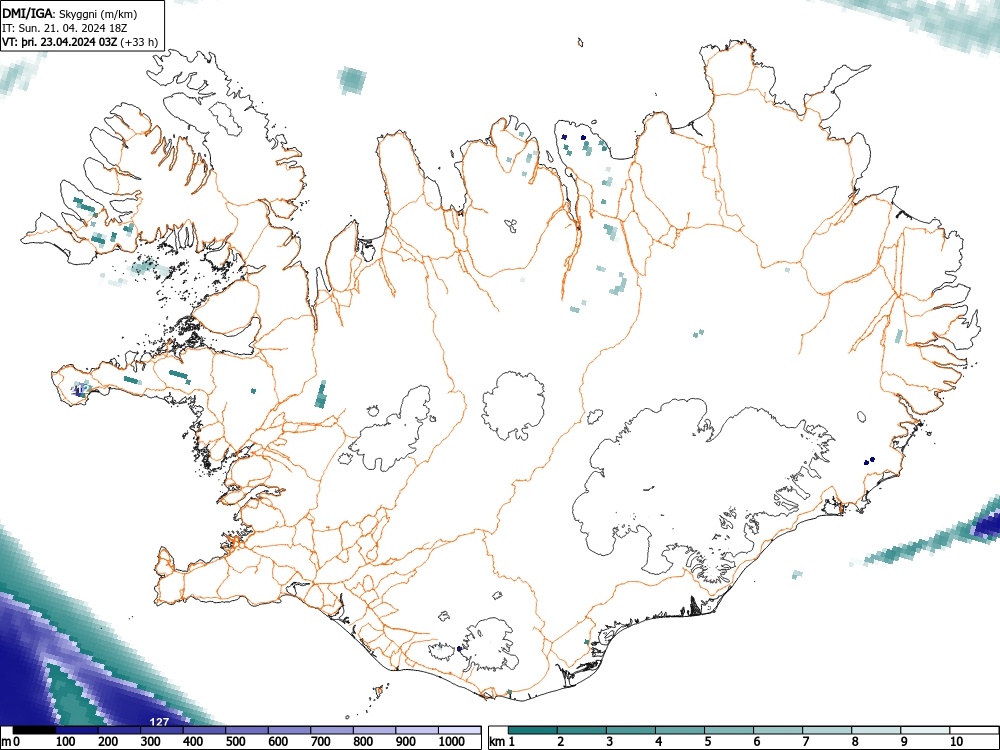Click the '42' value label on the western peninsula tip
1000x750 pixels.
point(82,388)
